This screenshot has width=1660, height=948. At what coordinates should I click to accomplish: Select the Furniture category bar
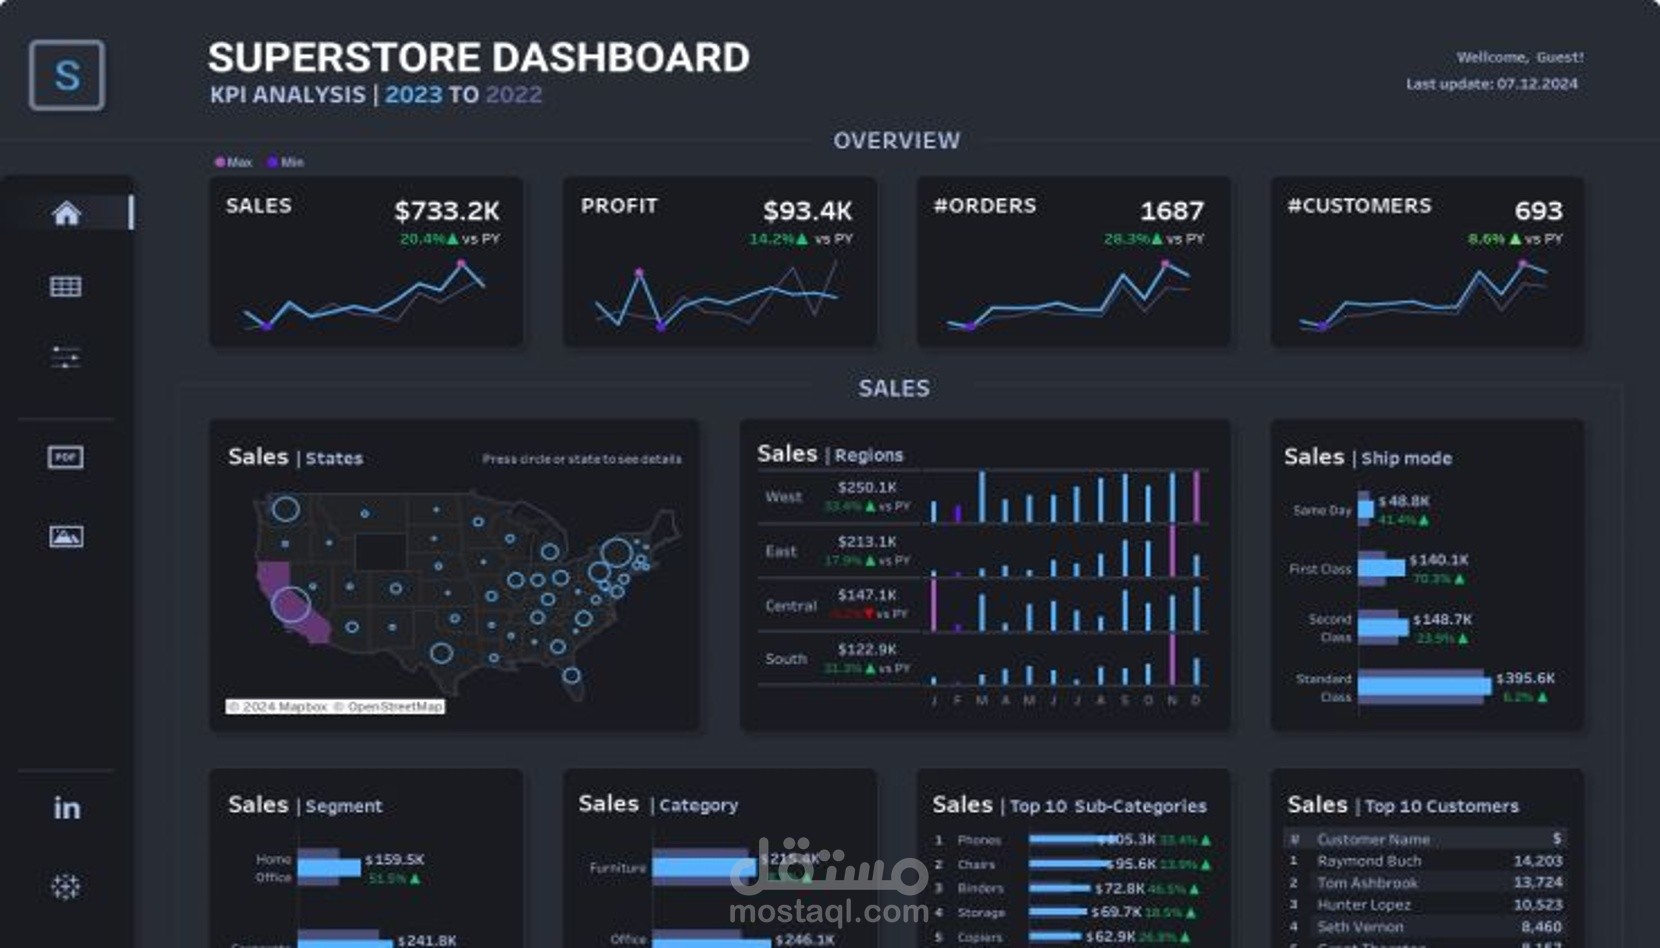(706, 867)
